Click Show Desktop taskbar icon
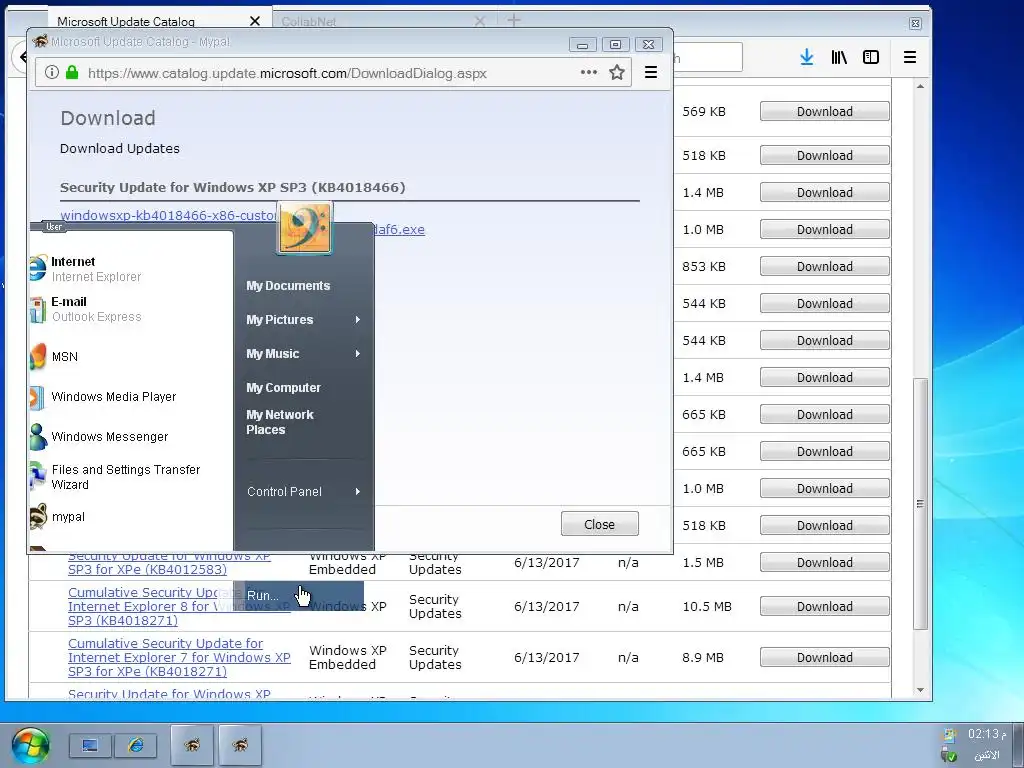This screenshot has width=1024, height=768. coord(90,745)
